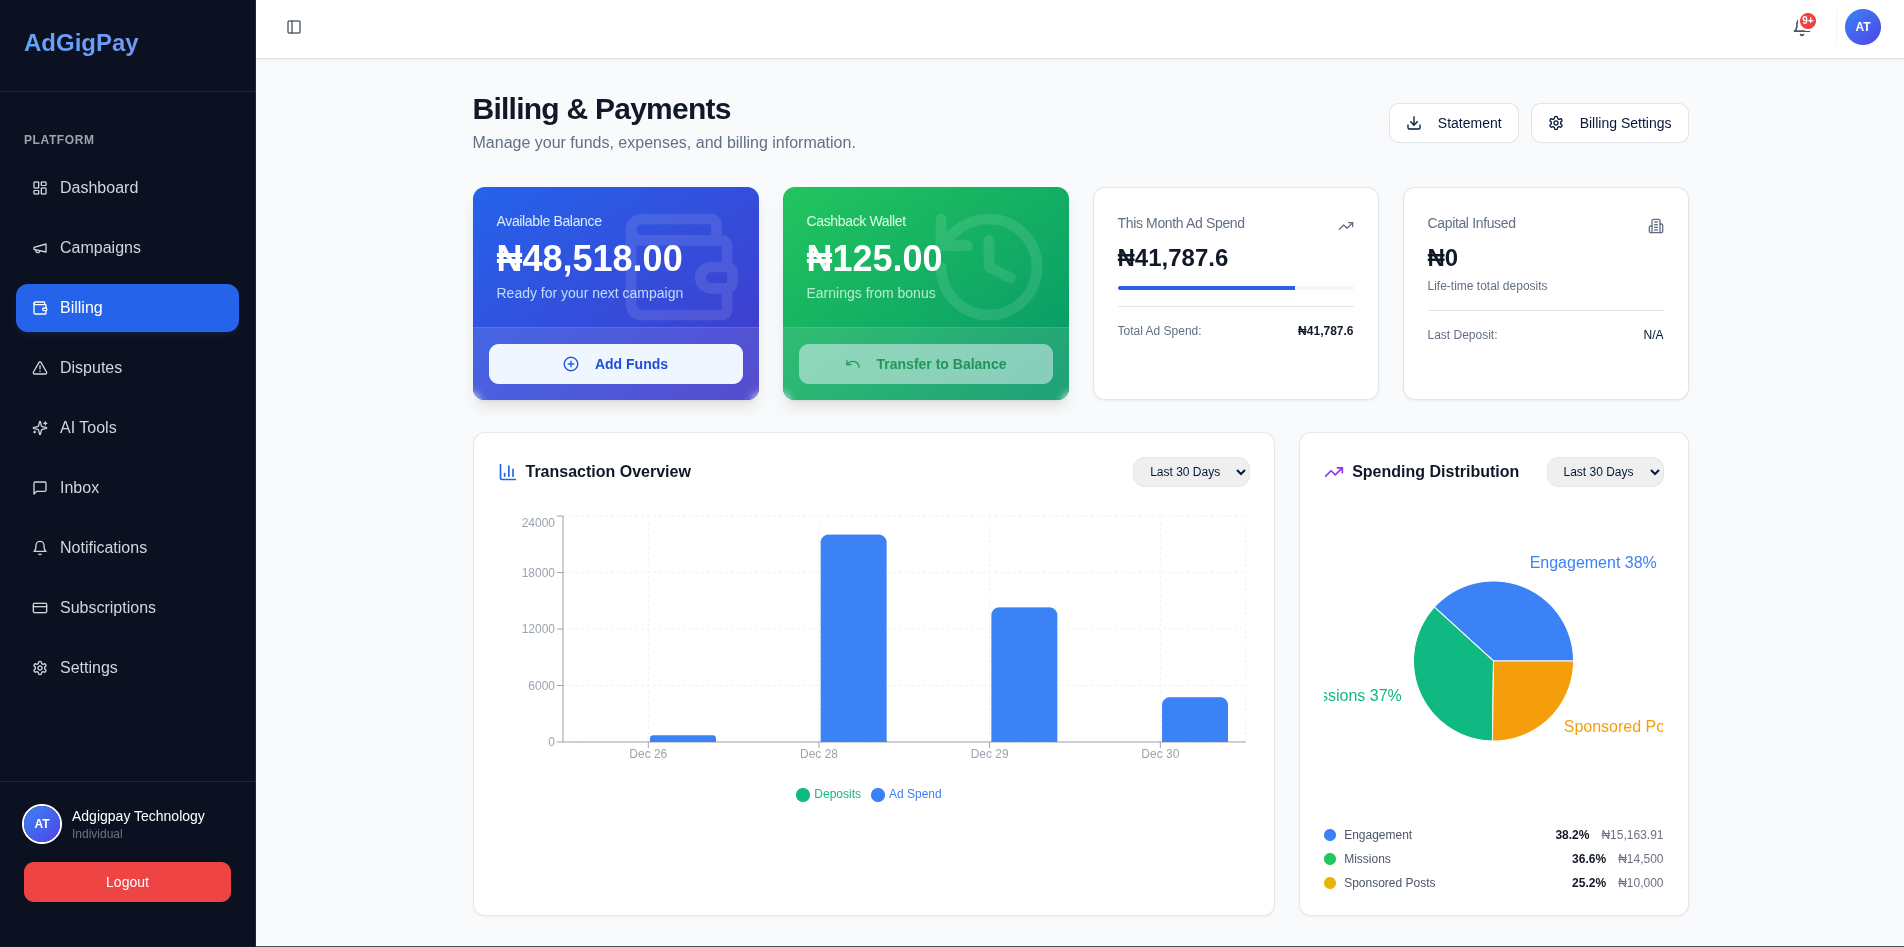The height and width of the screenshot is (947, 1904).
Task: Click the blue Engagement legend dot
Action: (1330, 835)
